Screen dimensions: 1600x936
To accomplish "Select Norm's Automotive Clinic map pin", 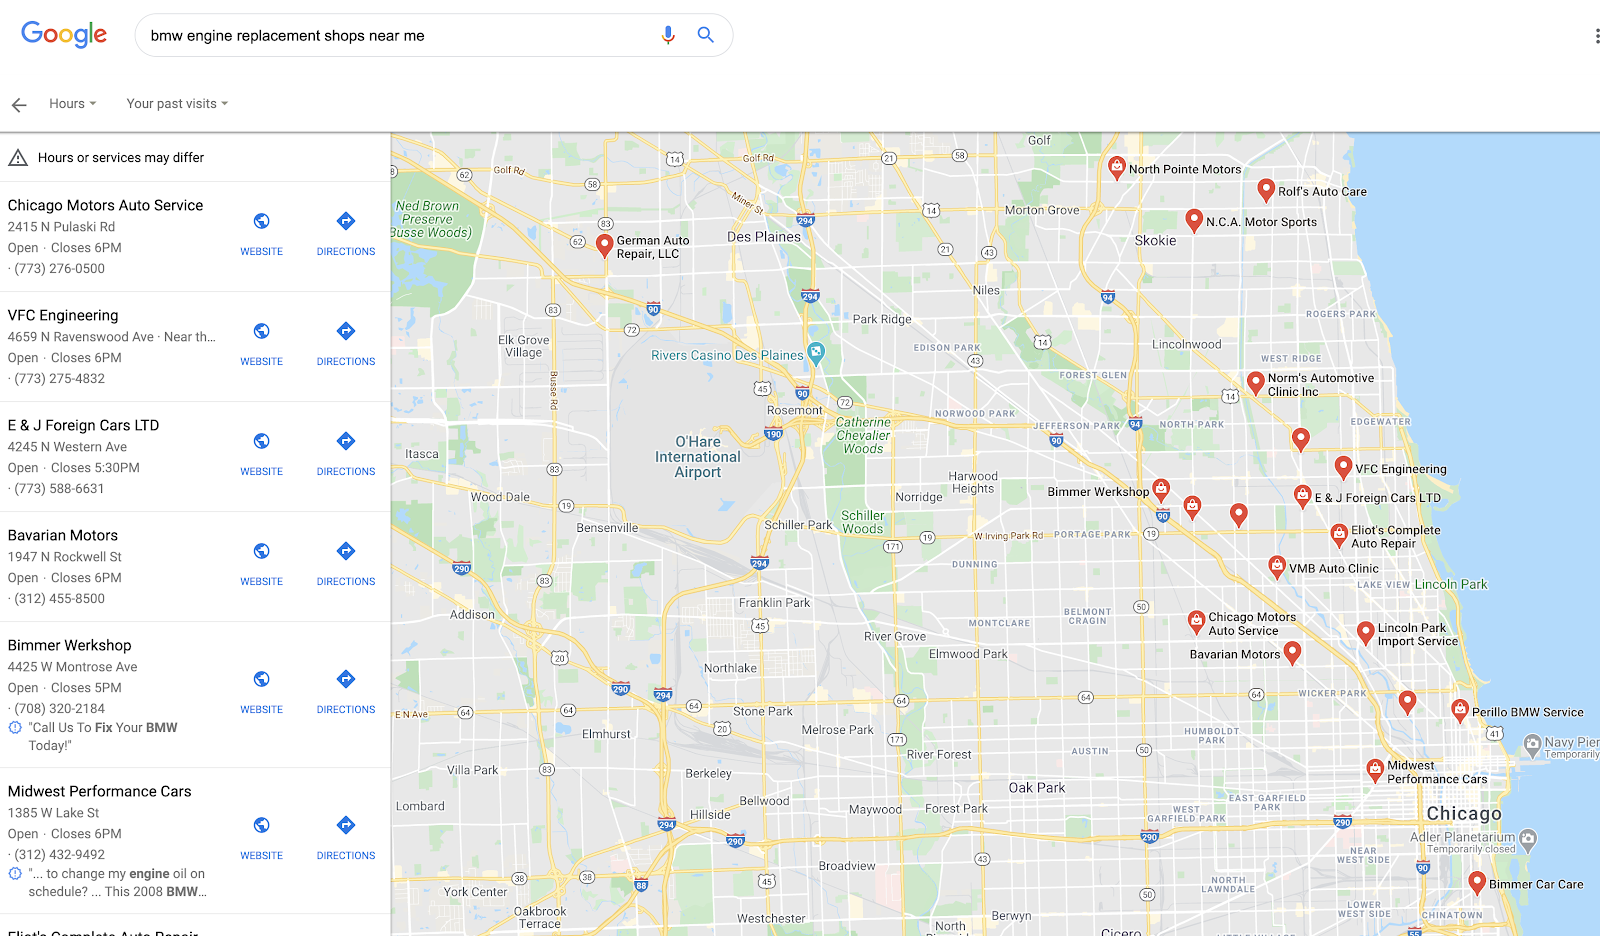I will tap(1256, 383).
